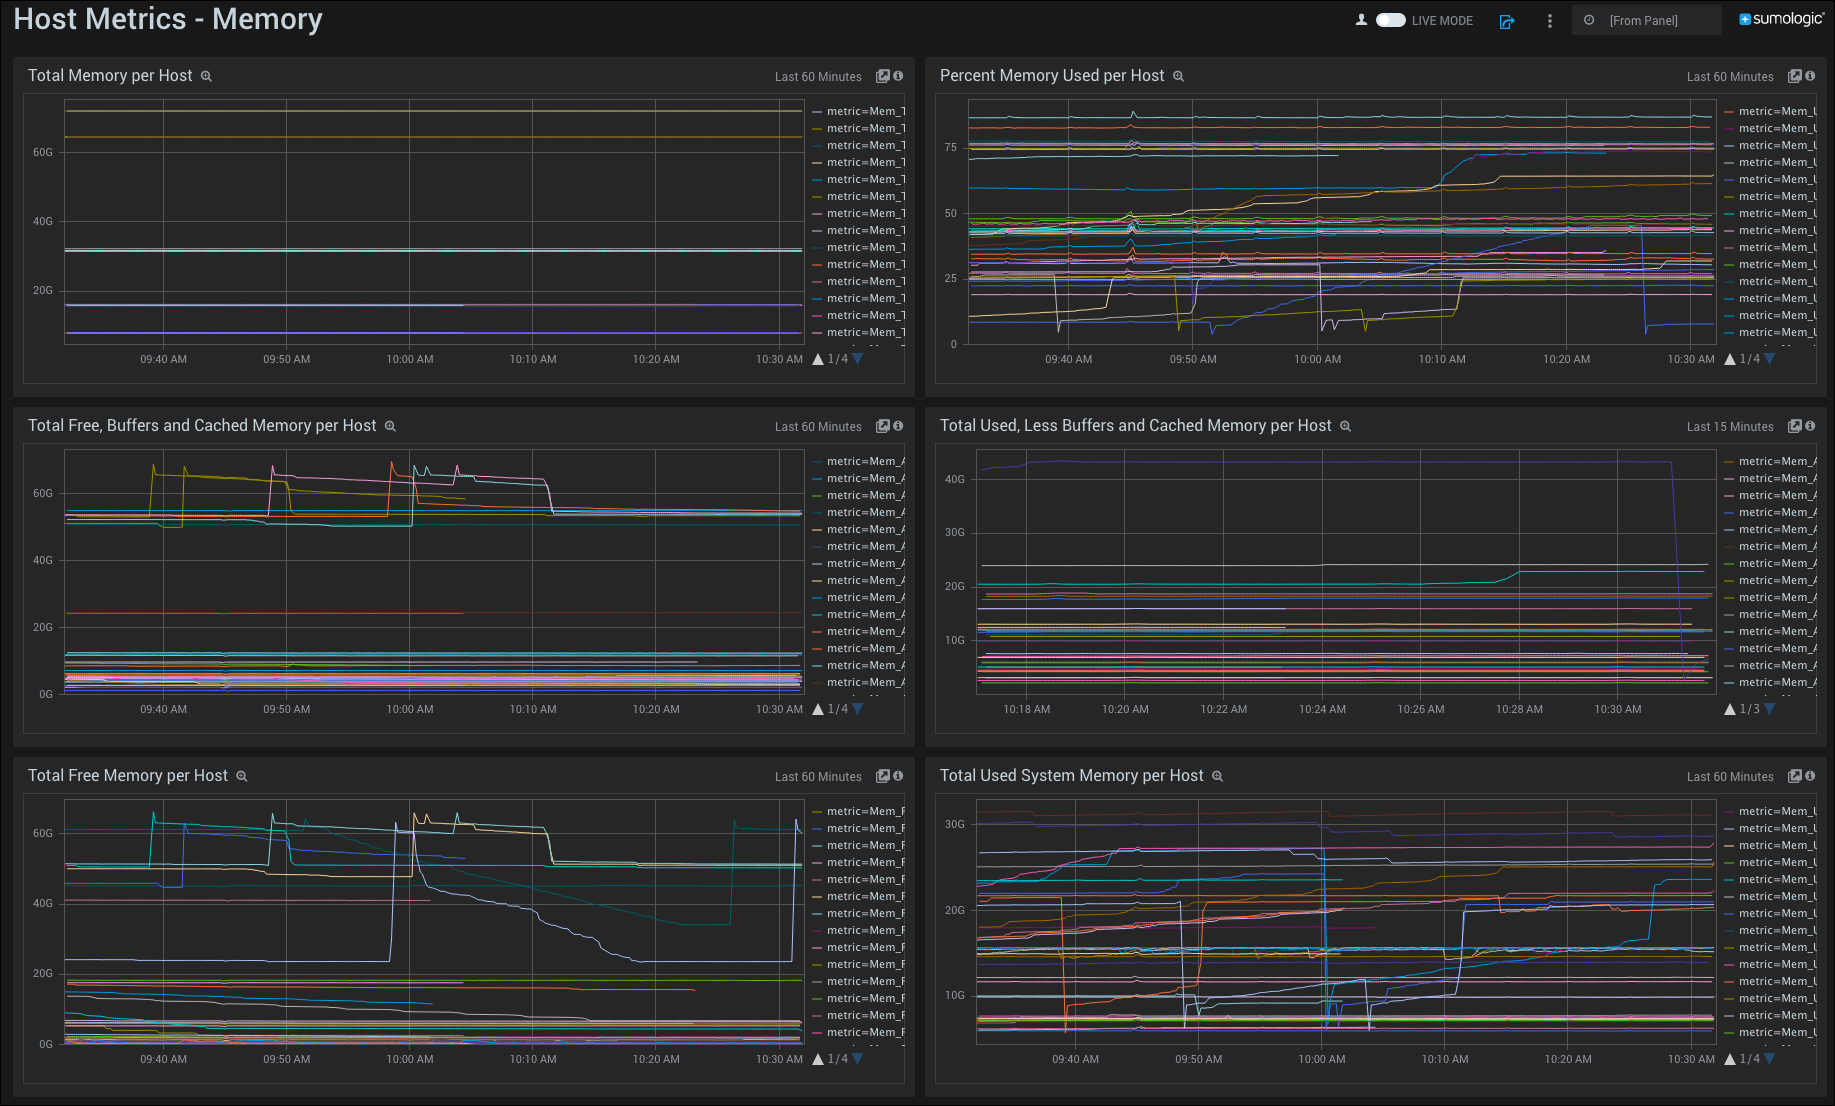Click the Percent Memory Used per Host panel title

pyautogui.click(x=1052, y=75)
